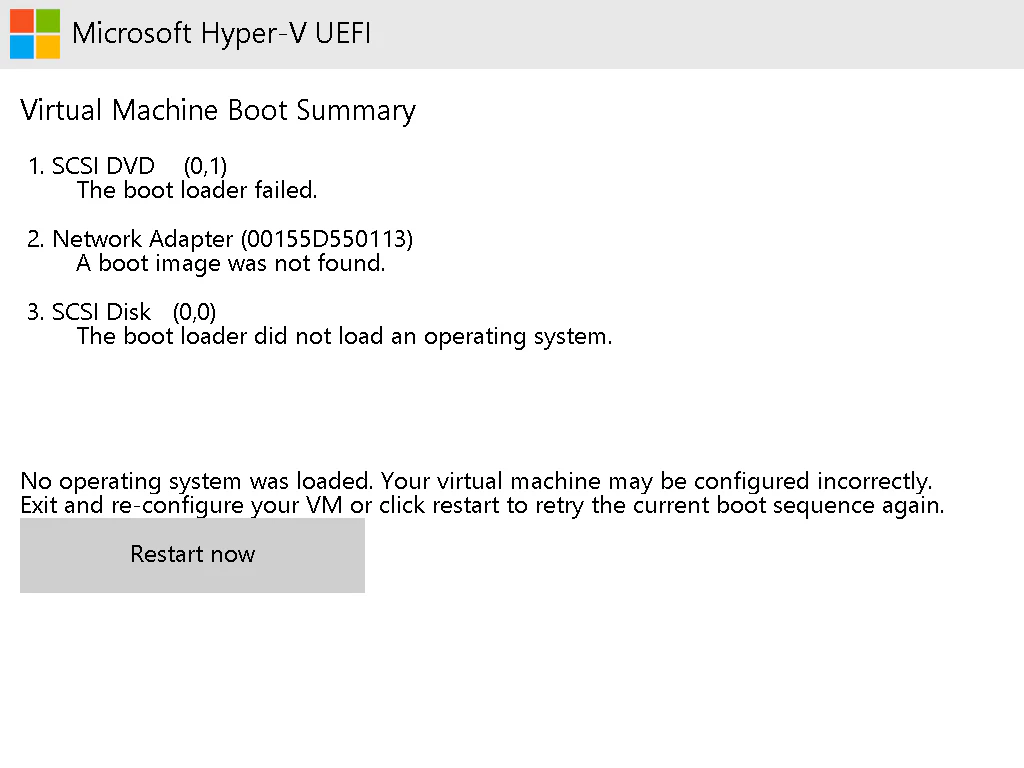Click the Microsoft Hyper-V UEFI title

point(222,33)
